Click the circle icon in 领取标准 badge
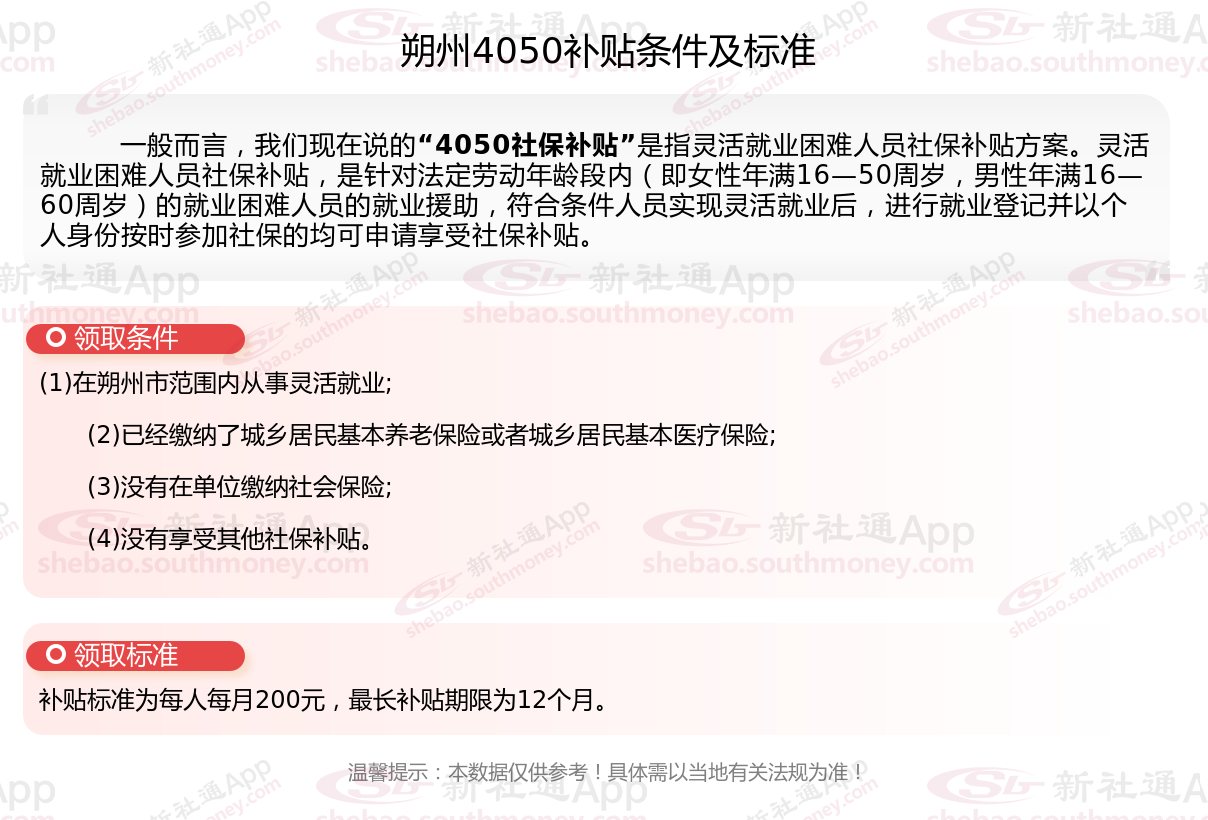 click(x=56, y=655)
